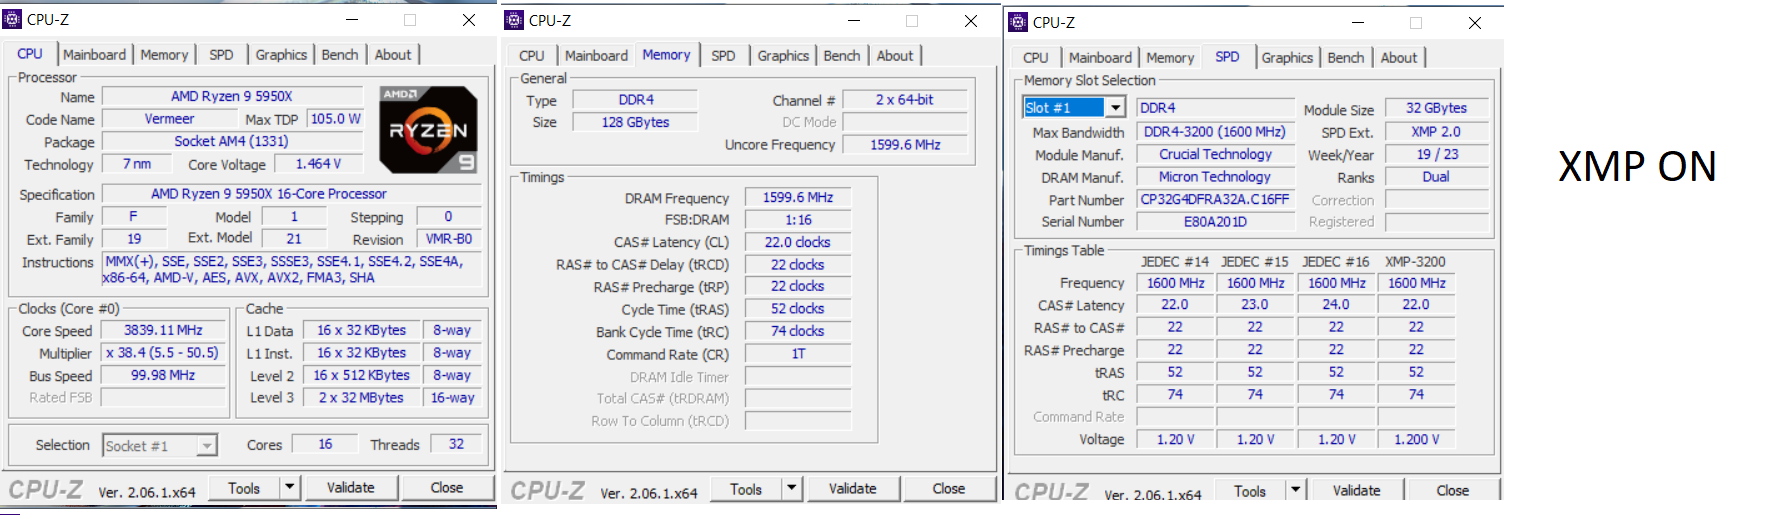Click the 32 GBytes module size value
The width and height of the screenshot is (1791, 515).
click(x=1436, y=108)
